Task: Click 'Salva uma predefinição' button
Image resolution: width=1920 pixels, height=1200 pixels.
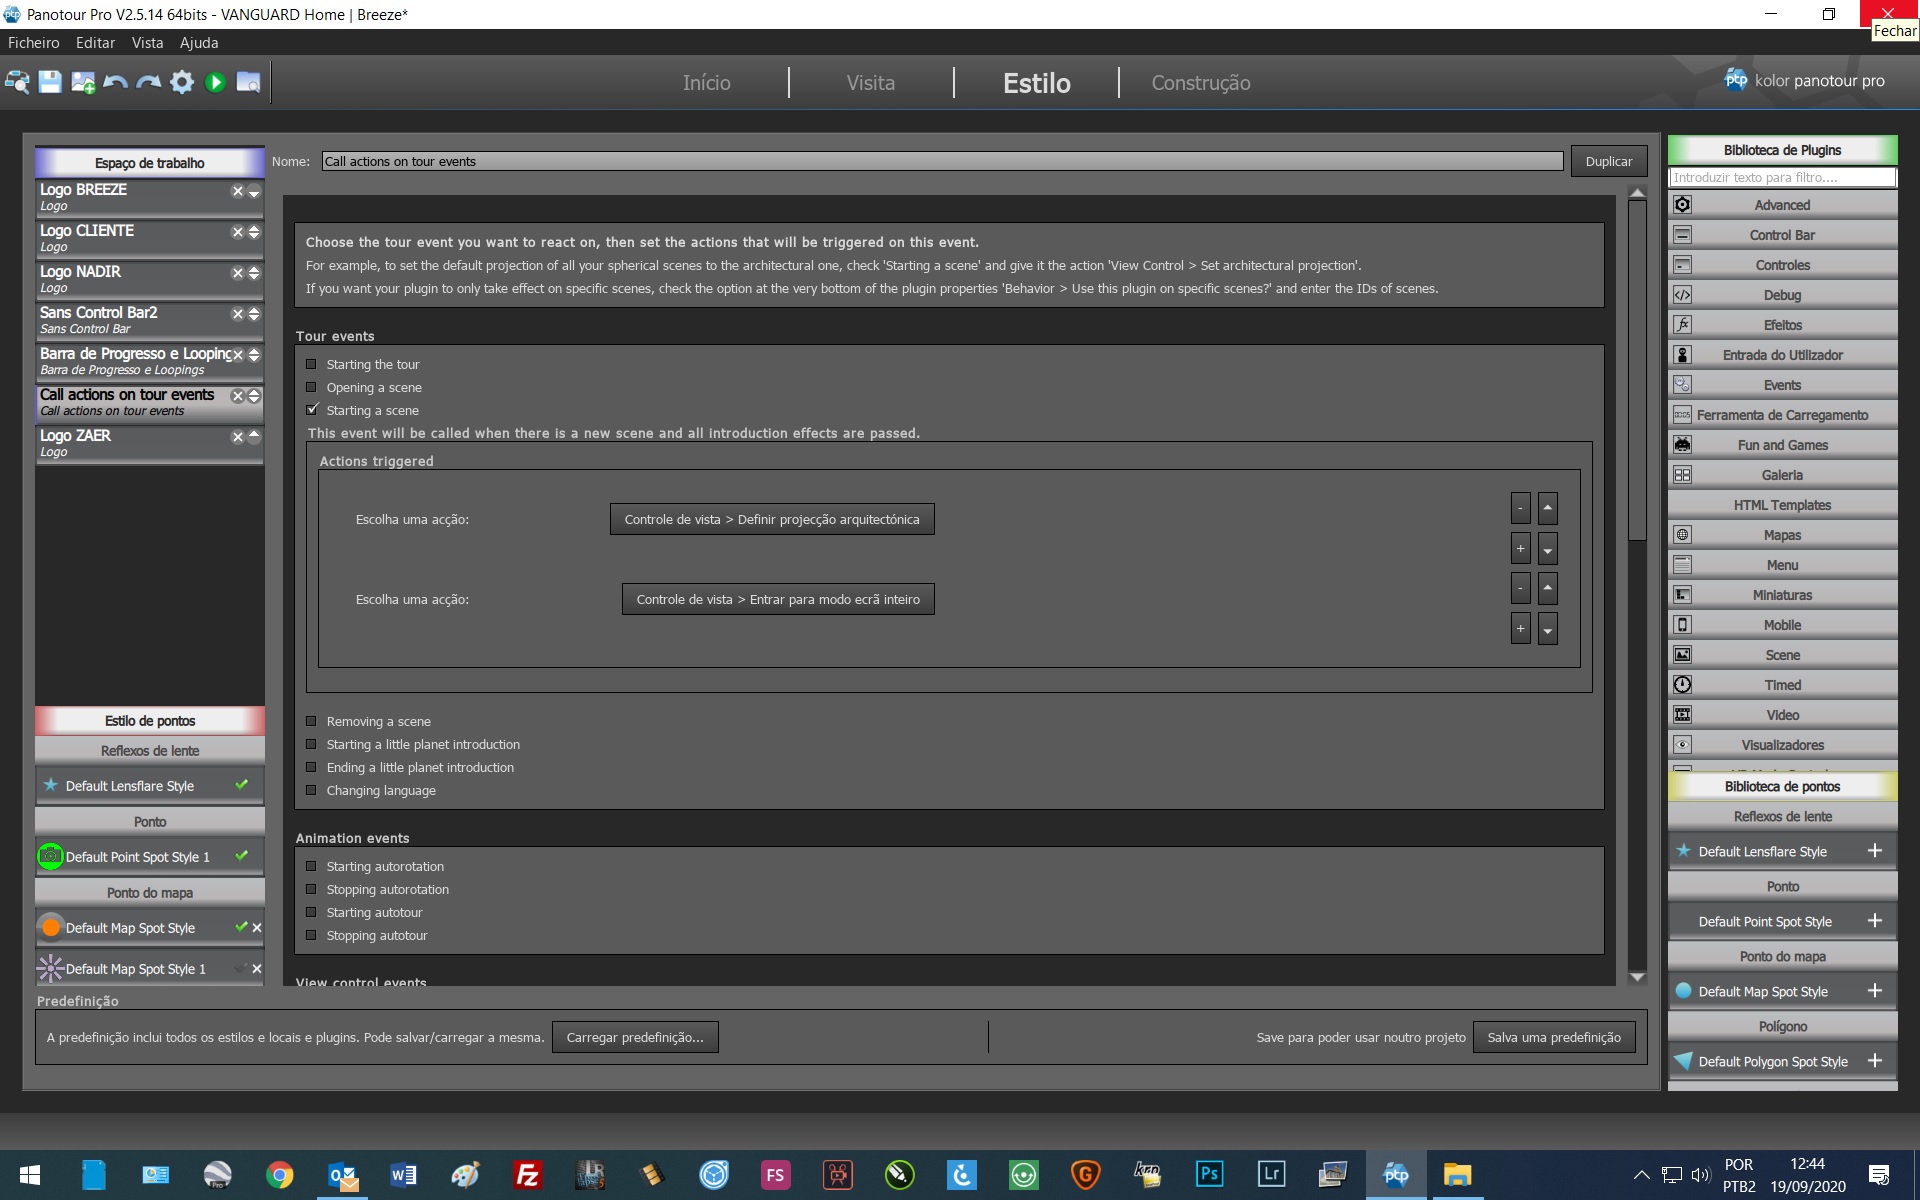Action: (1554, 1037)
